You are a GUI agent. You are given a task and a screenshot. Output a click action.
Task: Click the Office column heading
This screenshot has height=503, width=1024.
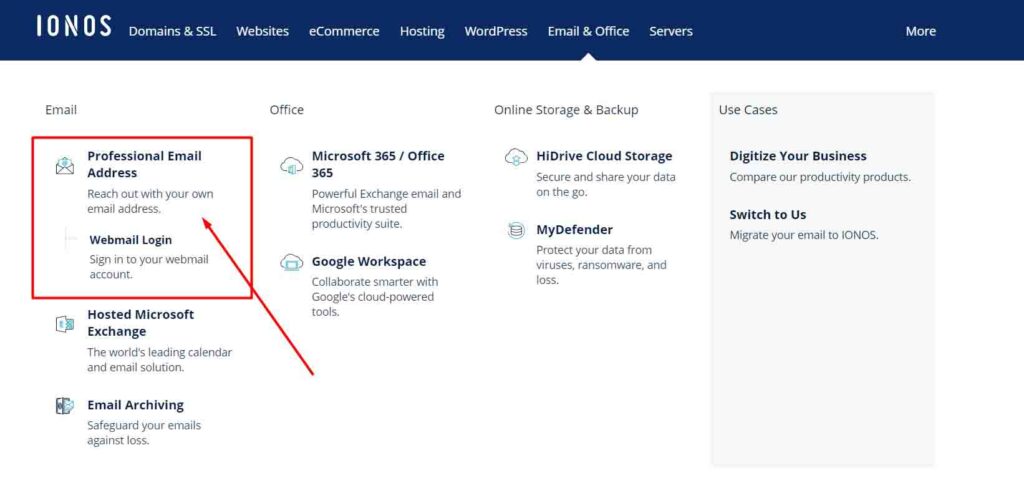coord(287,110)
